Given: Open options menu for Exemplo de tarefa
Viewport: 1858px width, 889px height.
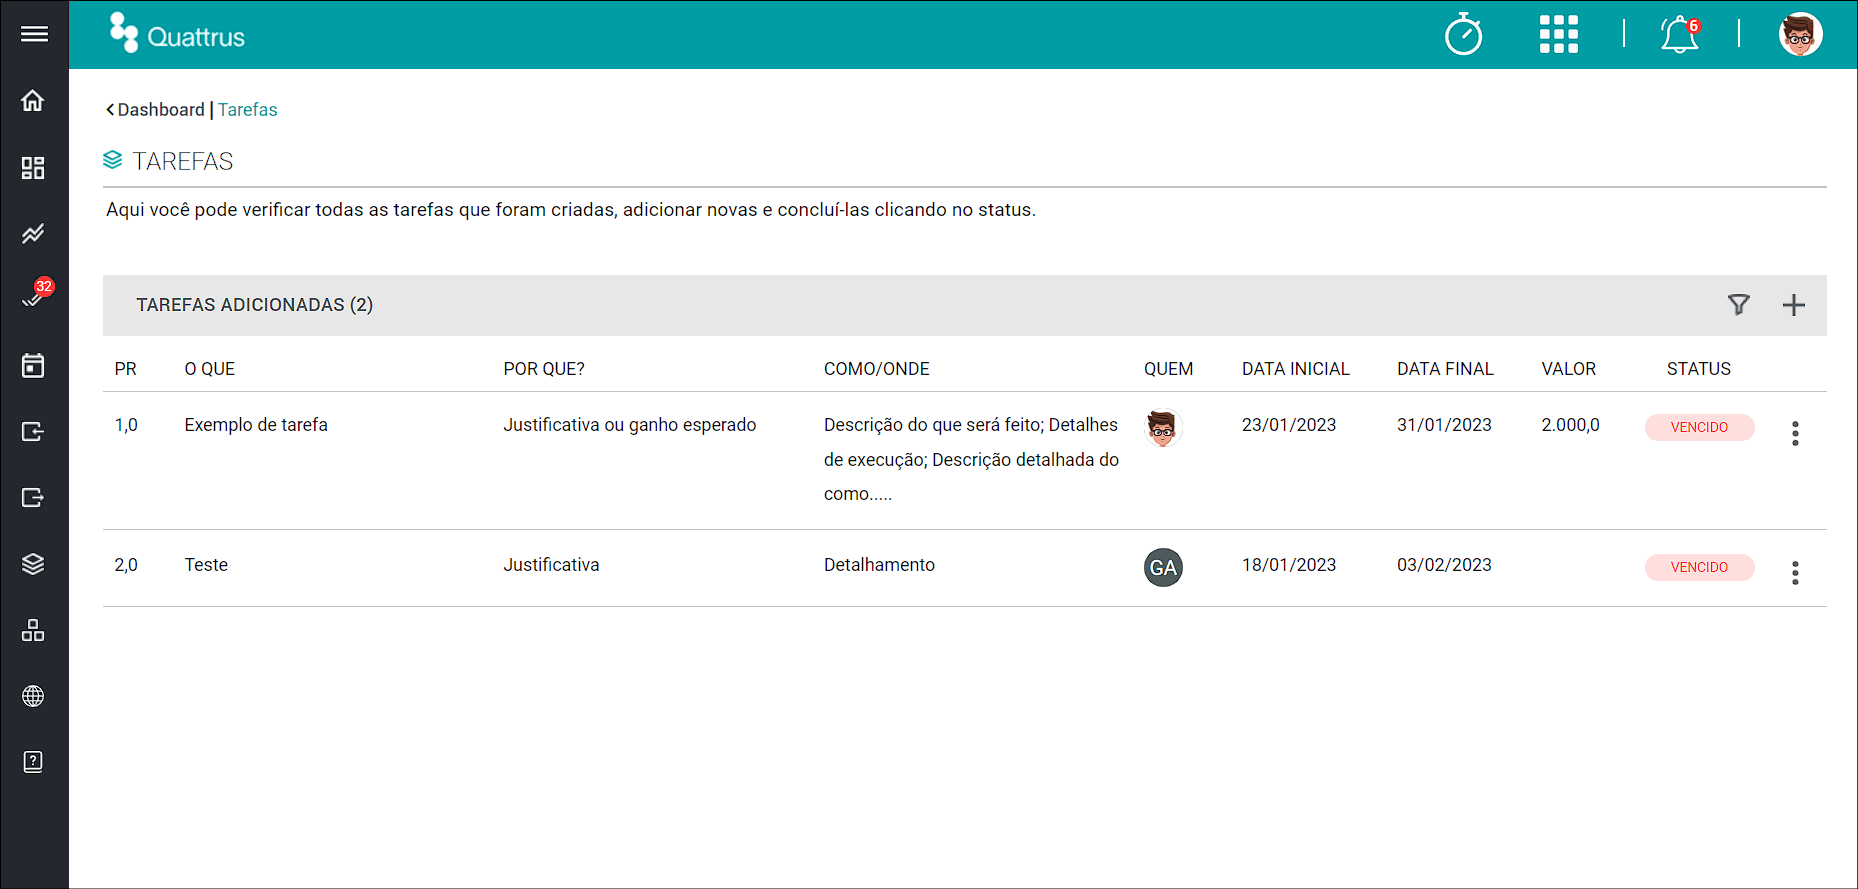Looking at the screenshot, I should [x=1795, y=433].
